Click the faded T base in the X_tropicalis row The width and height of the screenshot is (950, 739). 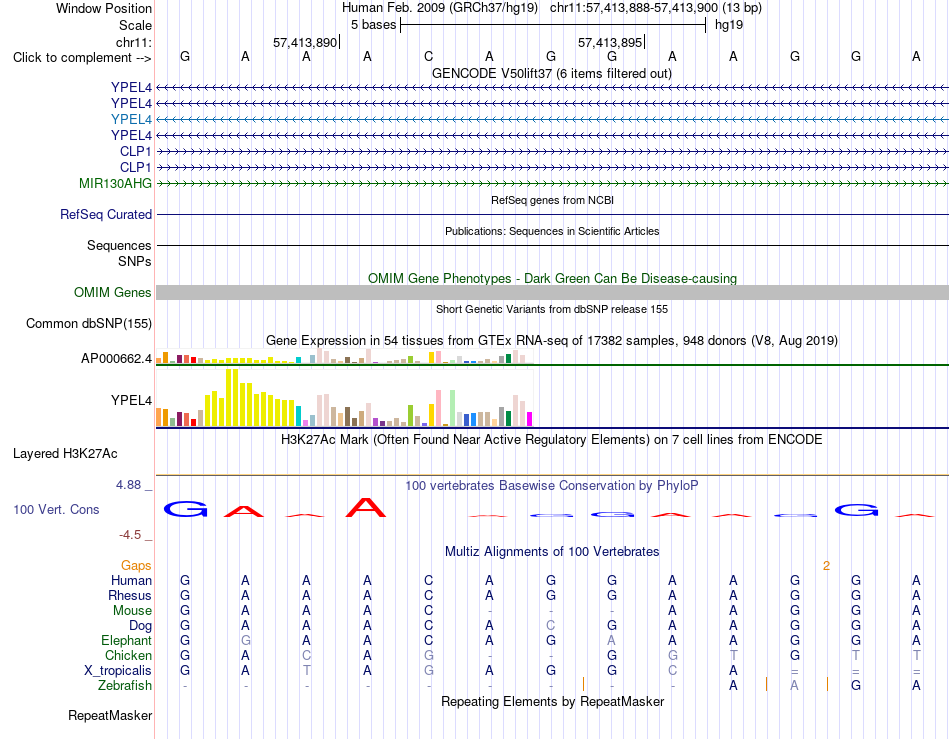pos(307,671)
